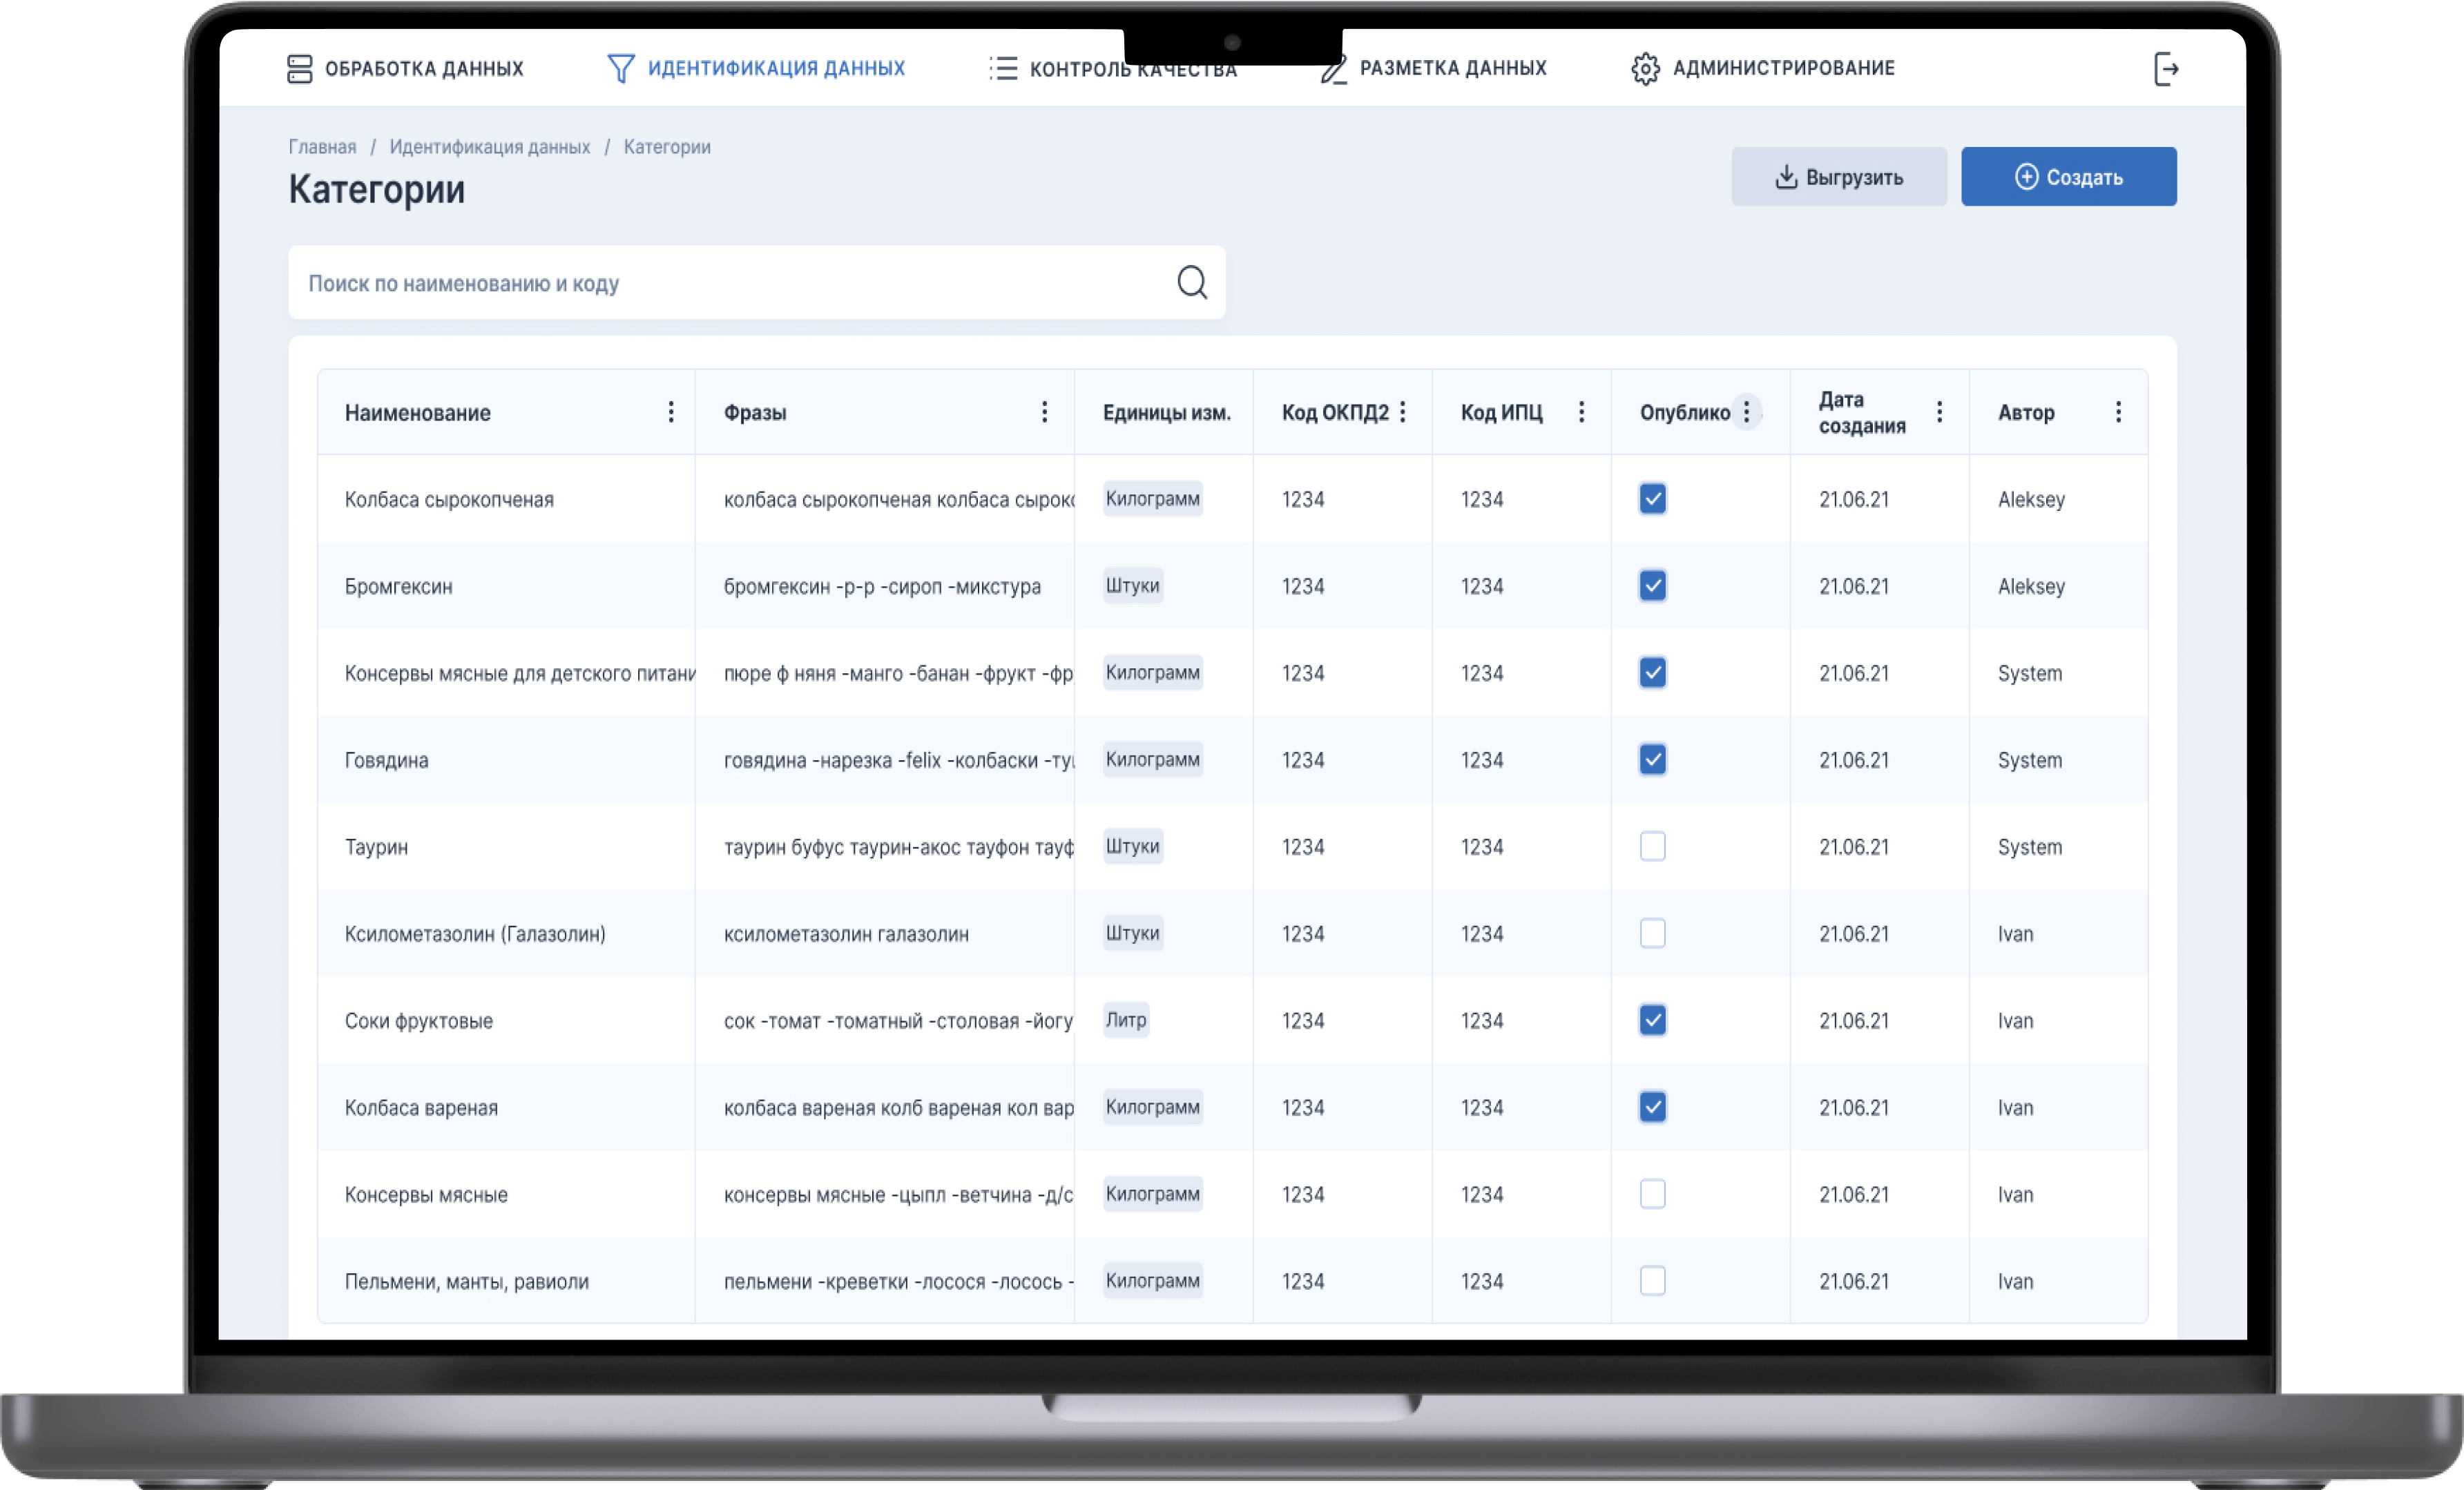Viewport: 2464px width, 1490px height.
Task: Uncheck the published box for Бромгексин
Action: [x=1652, y=586]
